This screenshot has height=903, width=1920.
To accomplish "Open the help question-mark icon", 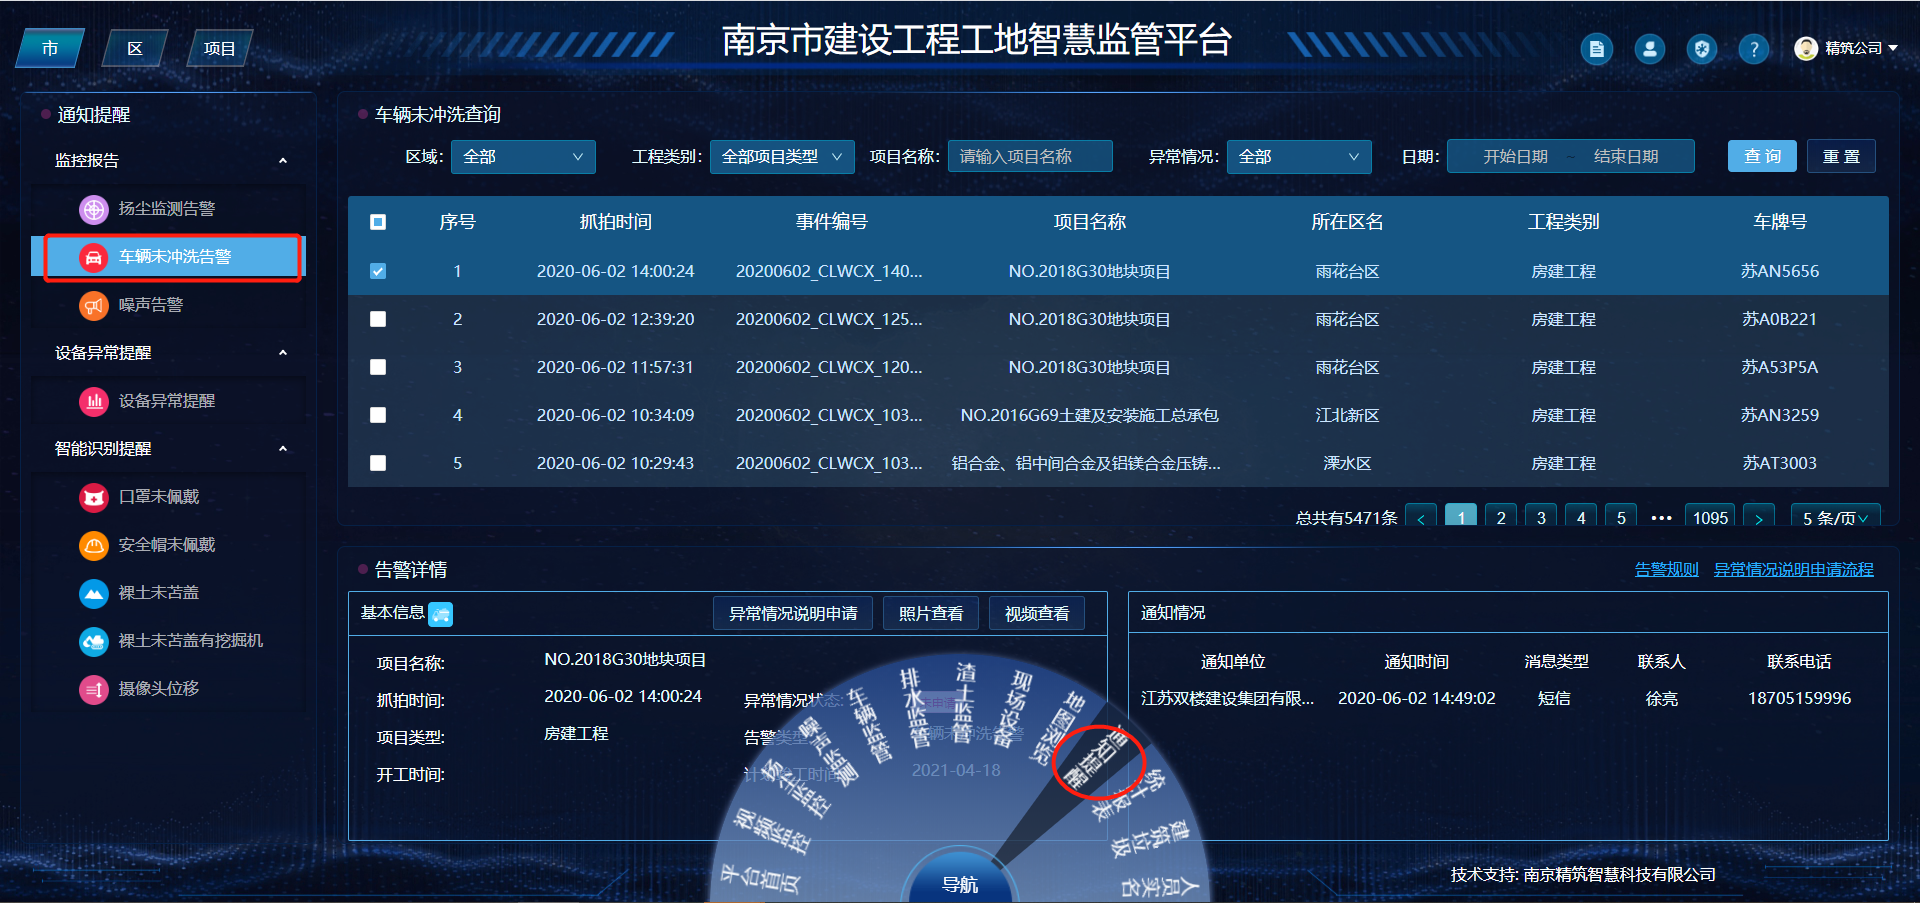I will [1754, 49].
